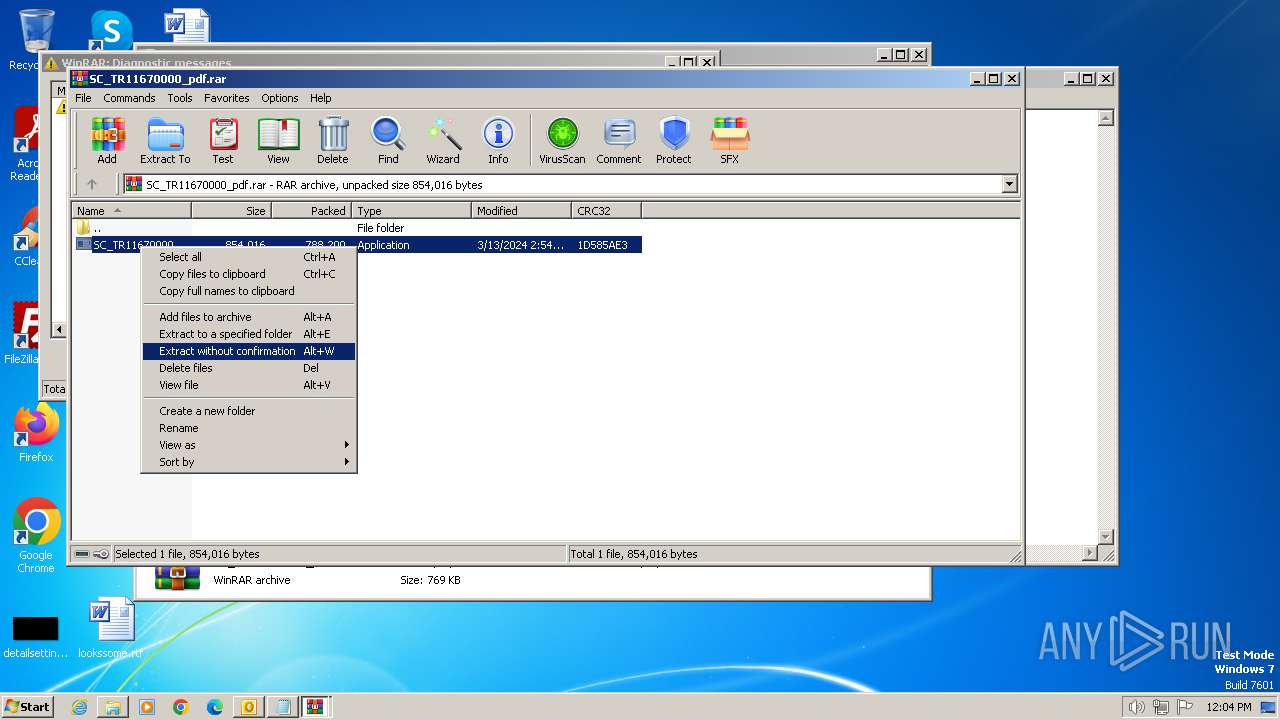Image resolution: width=1280 pixels, height=720 pixels.
Task: Sort by Packed column header
Action: pos(311,211)
